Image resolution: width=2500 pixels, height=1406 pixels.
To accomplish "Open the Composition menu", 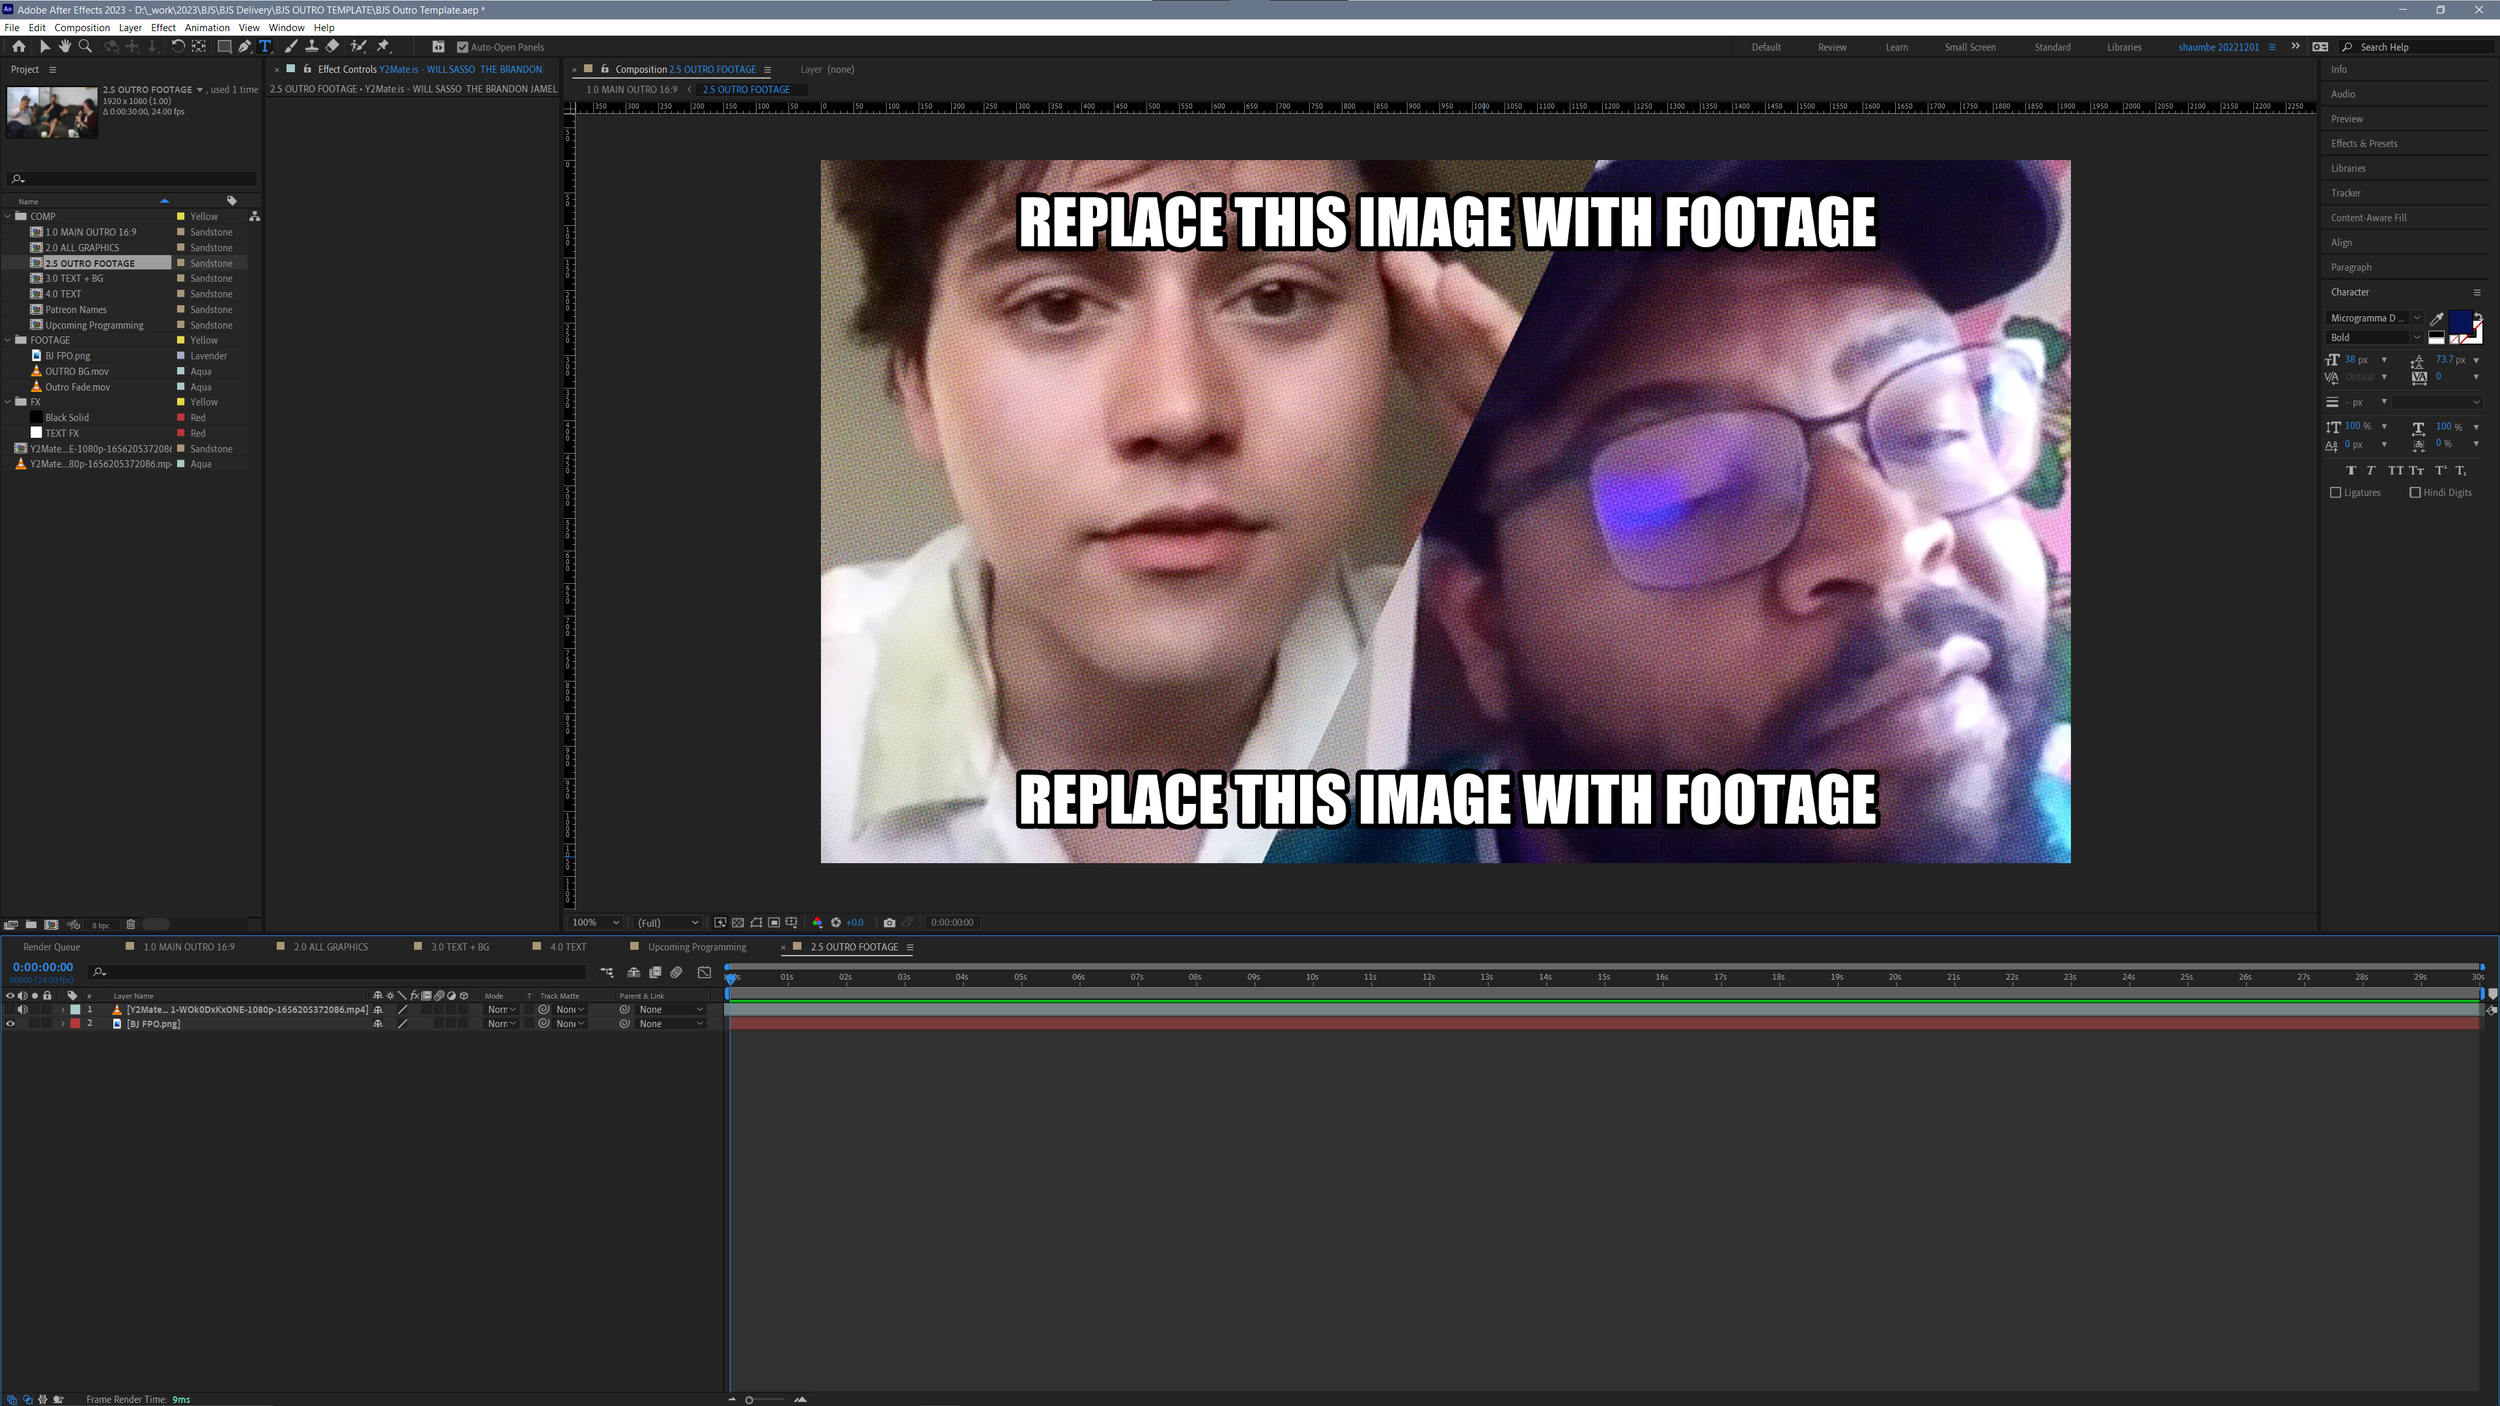I will (81, 27).
